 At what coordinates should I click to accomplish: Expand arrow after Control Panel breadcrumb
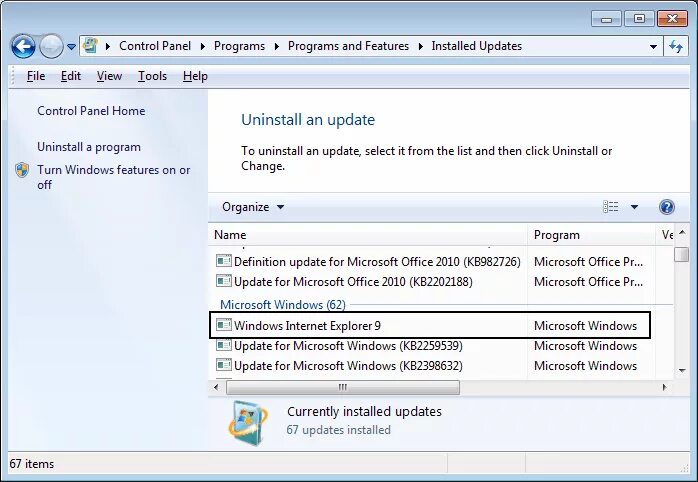pyautogui.click(x=203, y=46)
